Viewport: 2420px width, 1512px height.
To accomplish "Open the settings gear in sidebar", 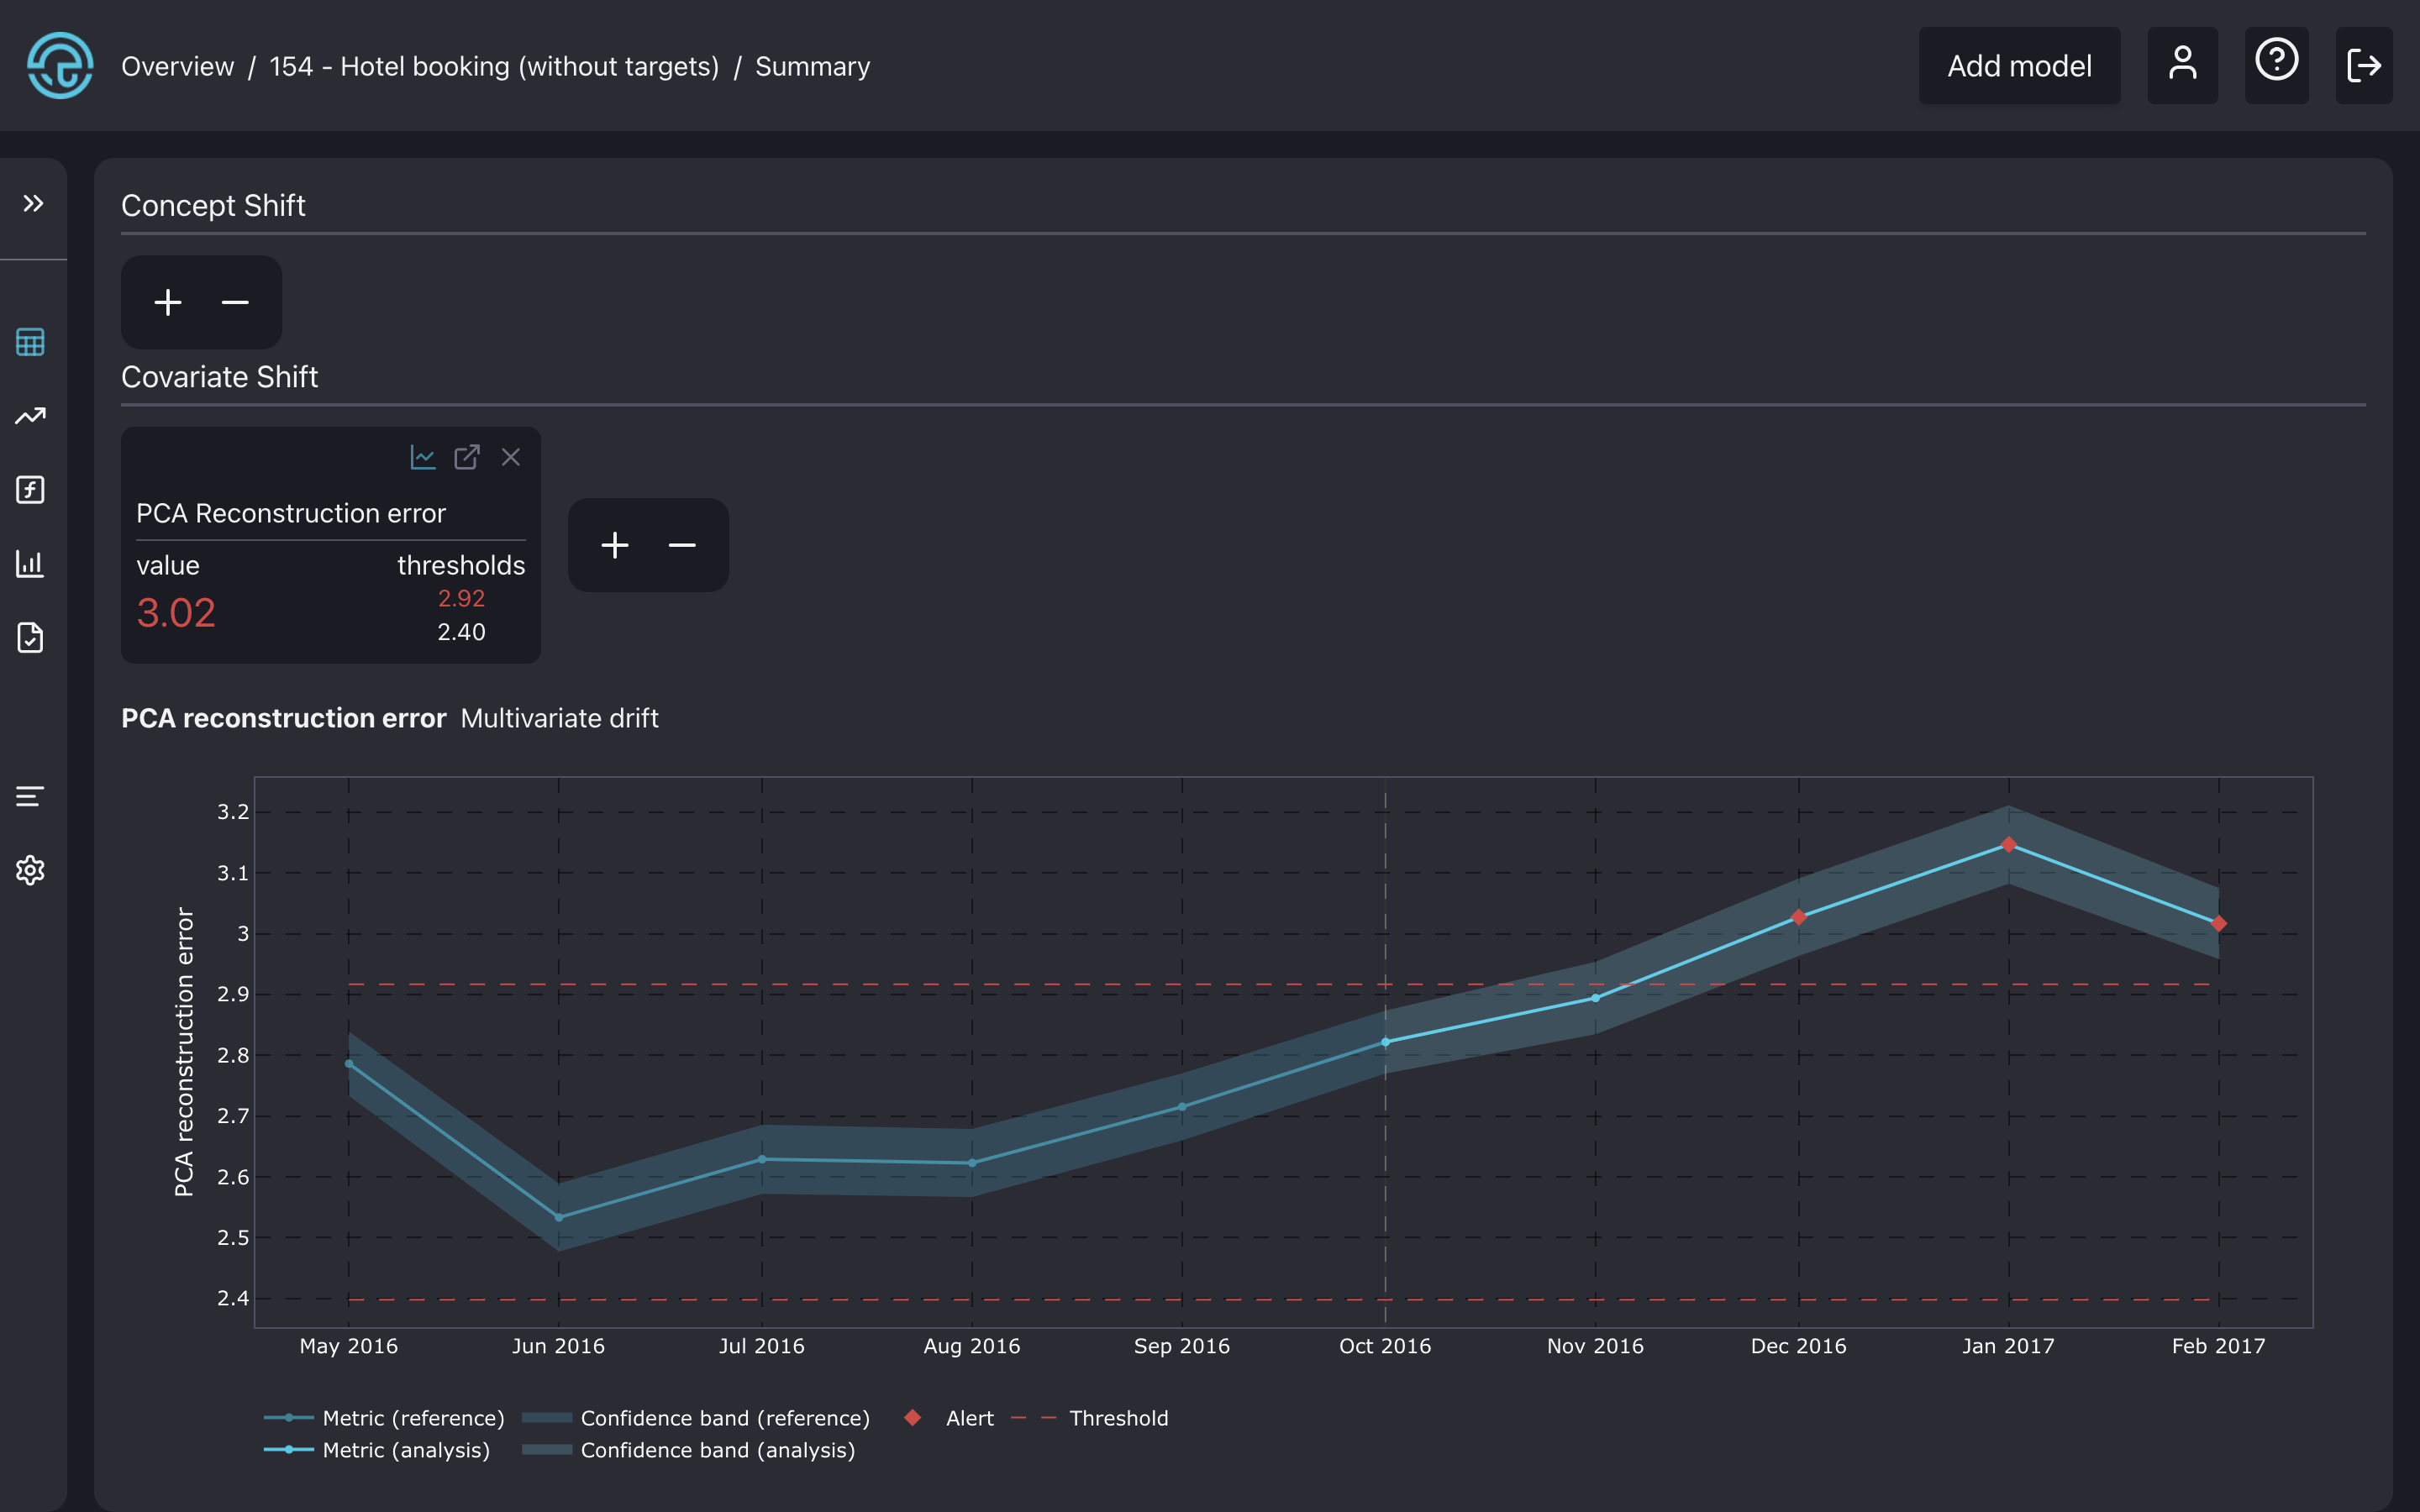I will (30, 870).
